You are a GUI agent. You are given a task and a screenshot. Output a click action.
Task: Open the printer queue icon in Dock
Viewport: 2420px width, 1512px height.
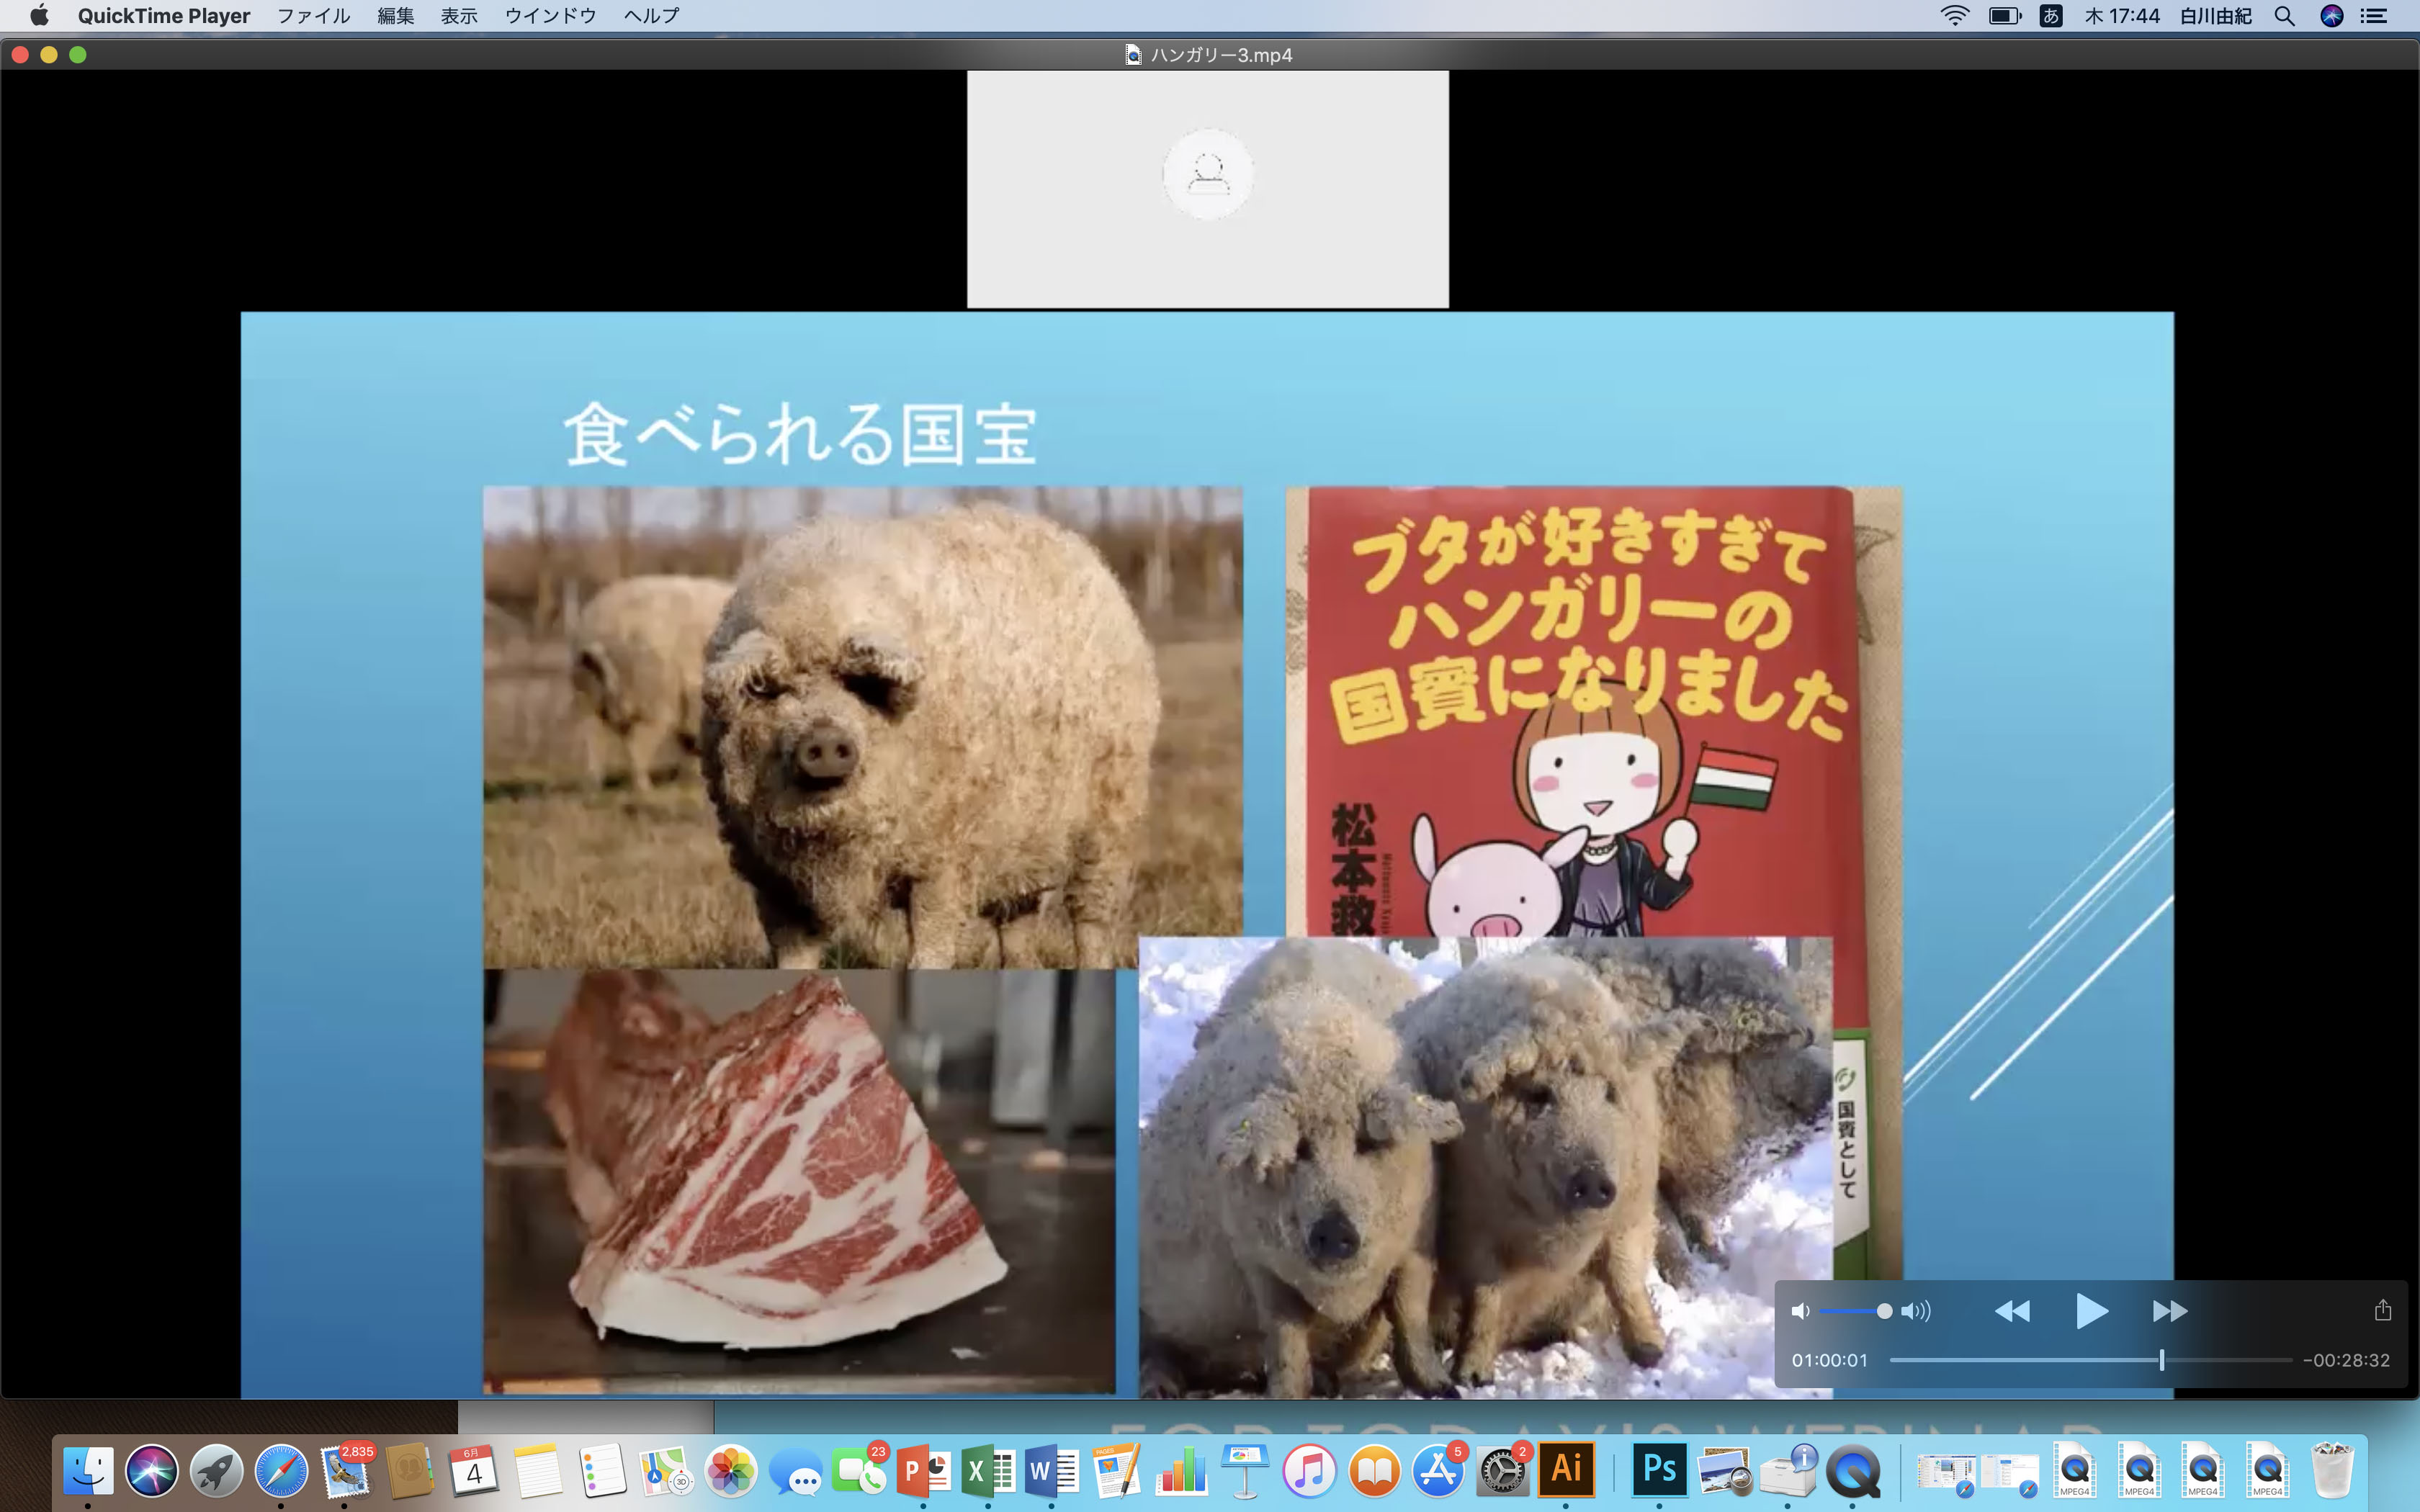tap(1788, 1470)
